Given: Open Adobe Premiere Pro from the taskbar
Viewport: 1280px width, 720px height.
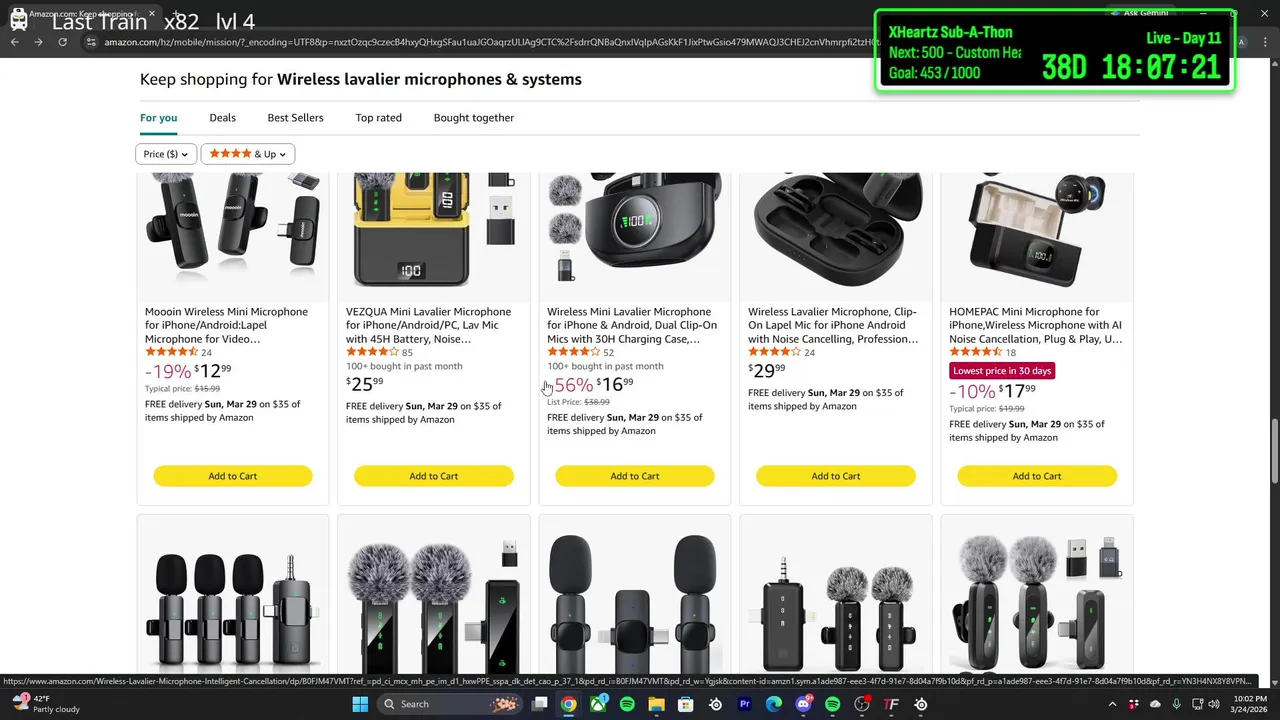Looking at the screenshot, I should (x=744, y=704).
